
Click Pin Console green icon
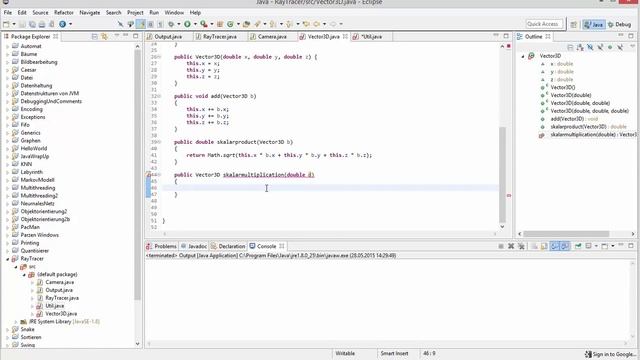click(x=578, y=246)
